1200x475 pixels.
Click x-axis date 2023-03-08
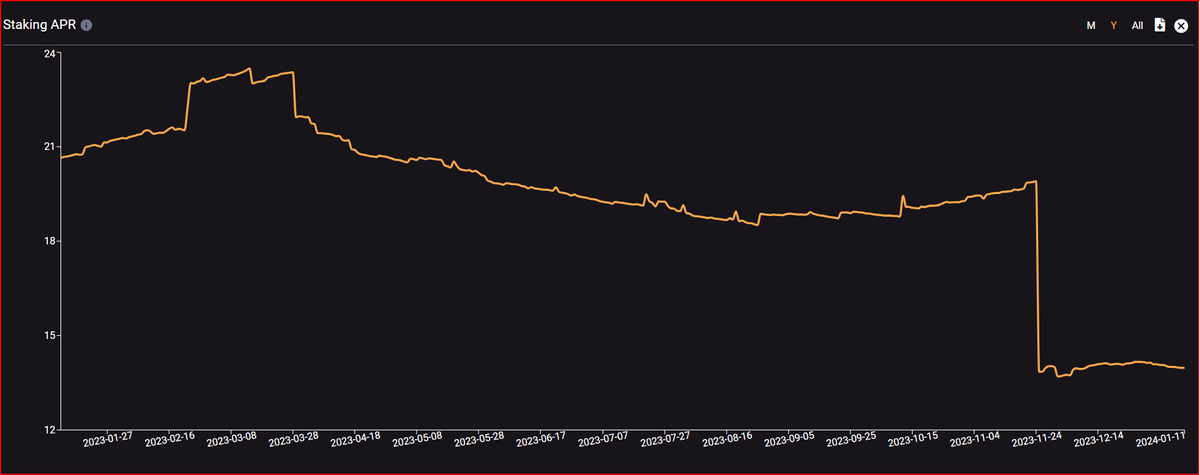(x=231, y=438)
